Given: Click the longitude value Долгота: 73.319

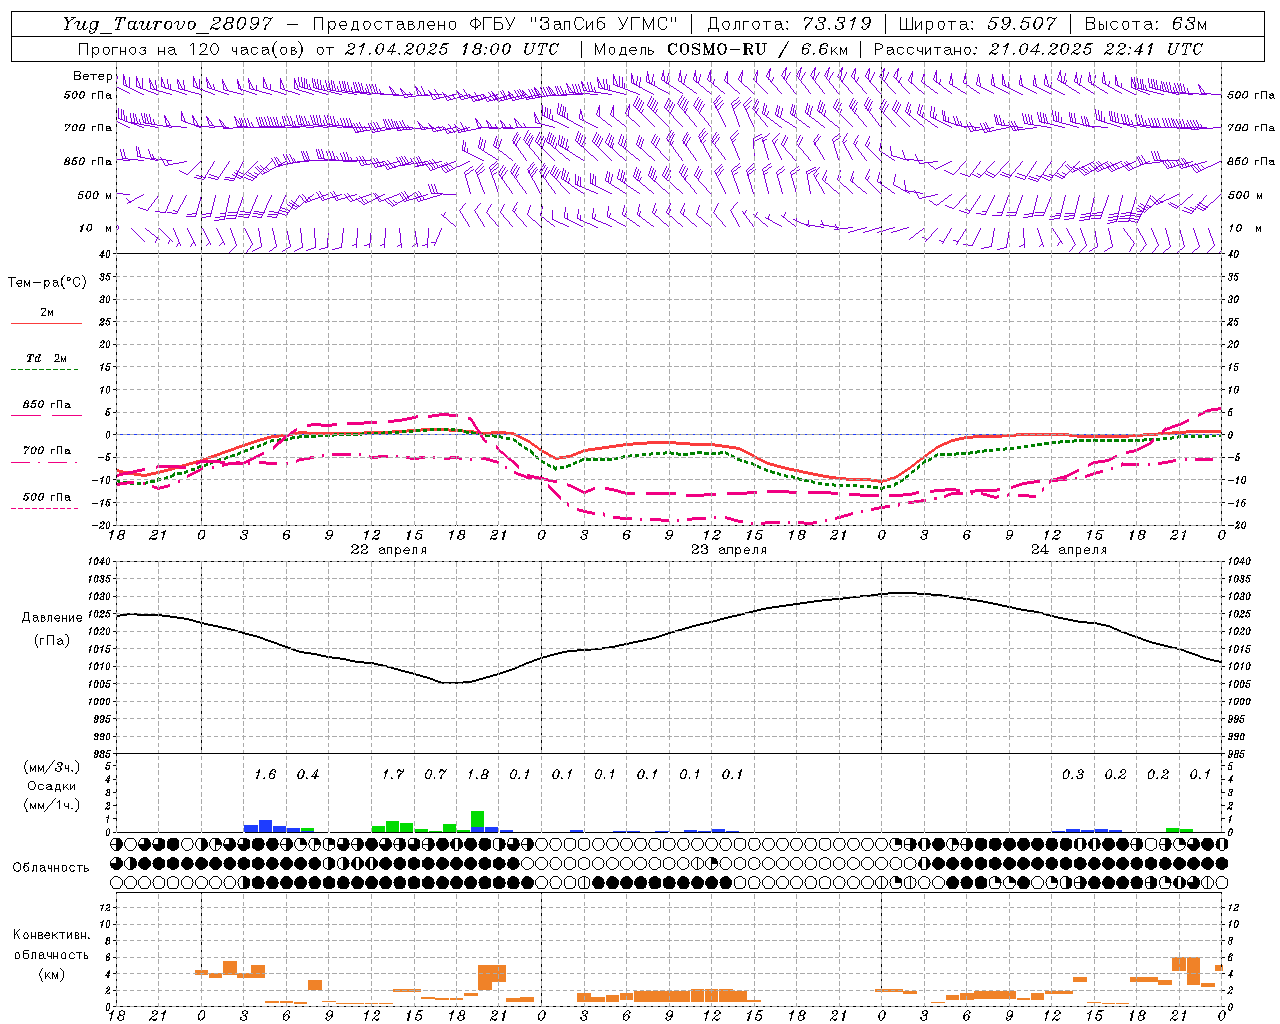Looking at the screenshot, I should coord(789,24).
